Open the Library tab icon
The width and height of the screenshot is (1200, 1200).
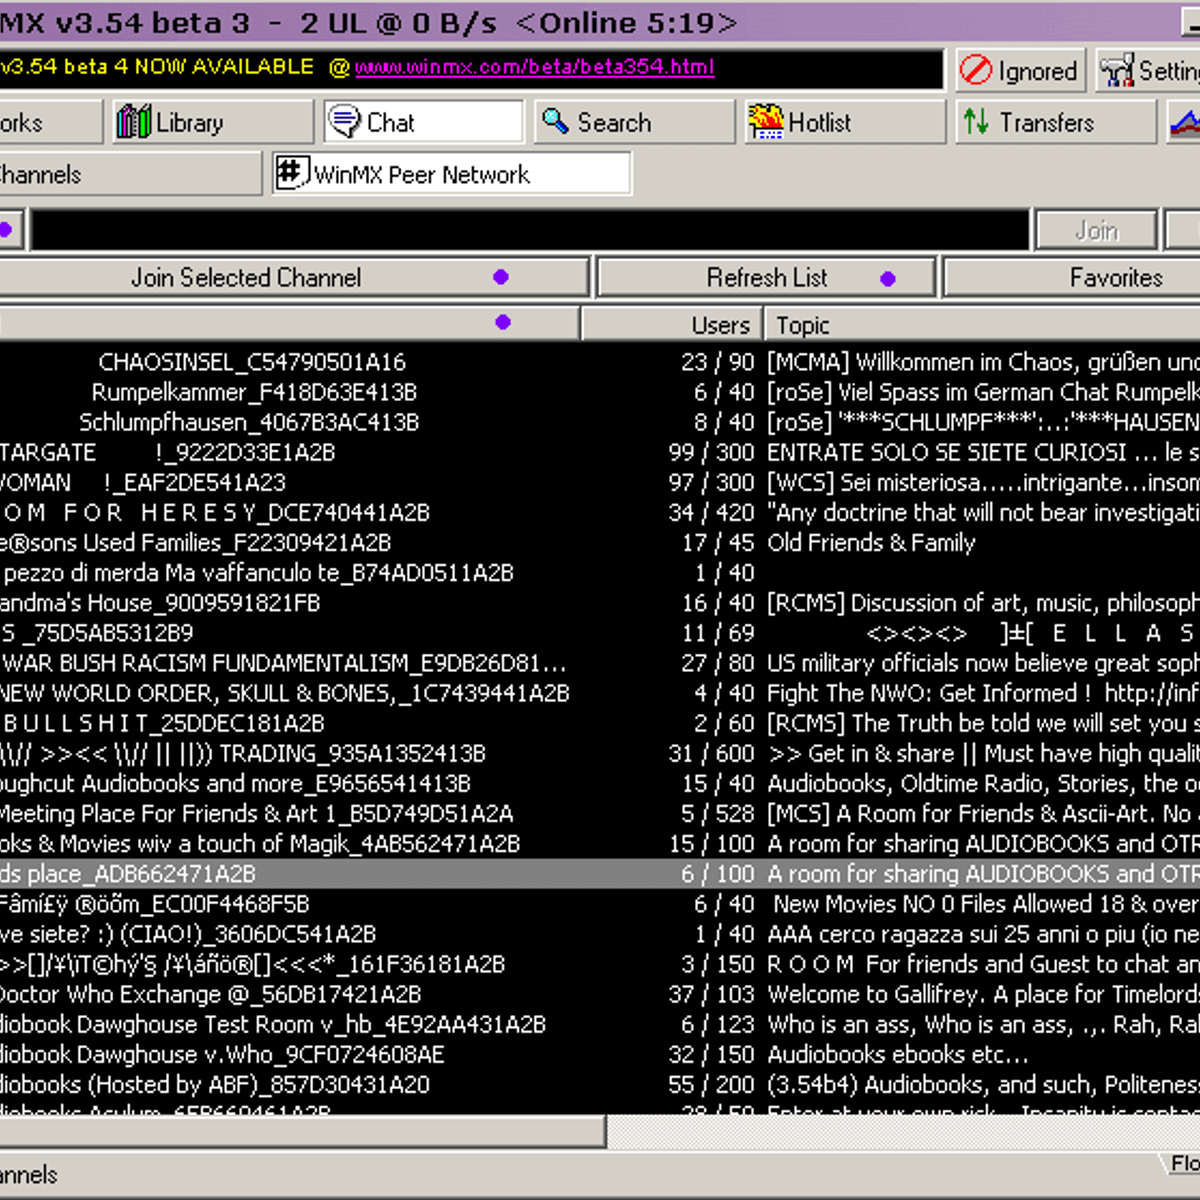[x=133, y=122]
